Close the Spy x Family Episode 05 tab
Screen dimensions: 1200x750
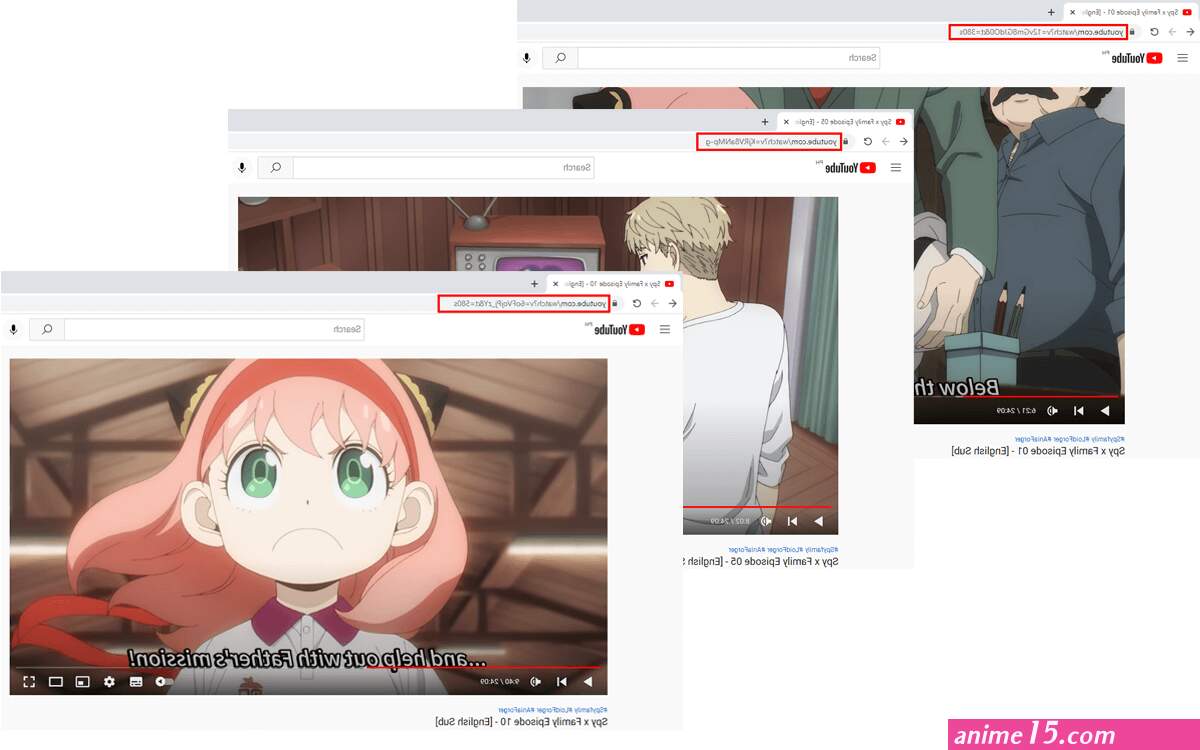pos(784,122)
